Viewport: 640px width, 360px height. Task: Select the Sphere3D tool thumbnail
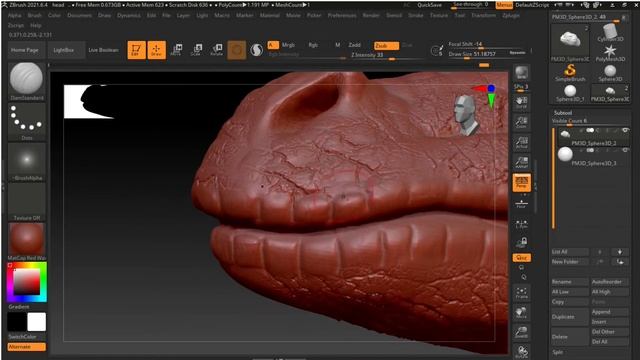click(610, 73)
